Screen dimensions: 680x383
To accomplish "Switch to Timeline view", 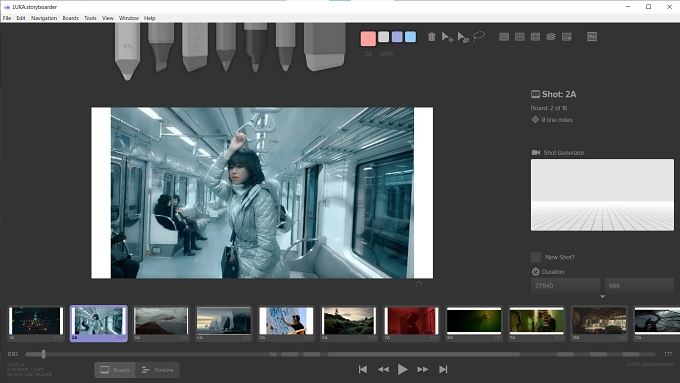I will 157,370.
